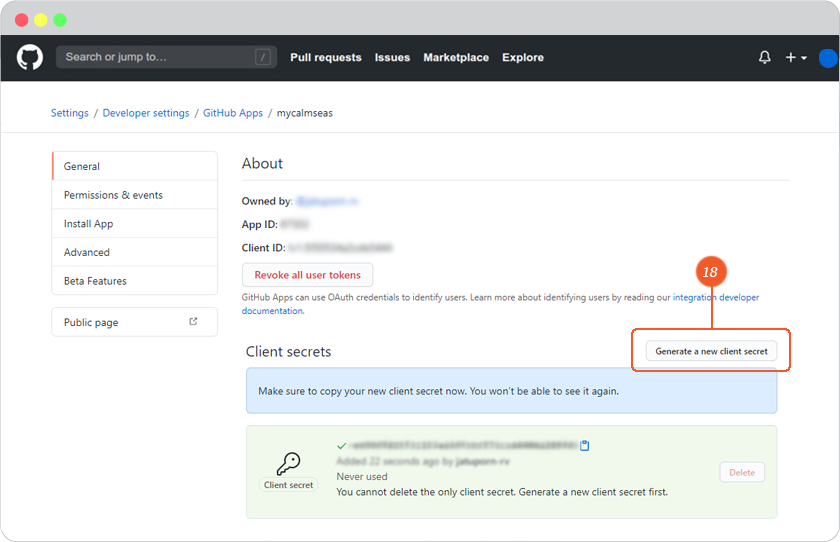Click the external link icon on Public page
This screenshot has height=542, width=840.
(193, 321)
